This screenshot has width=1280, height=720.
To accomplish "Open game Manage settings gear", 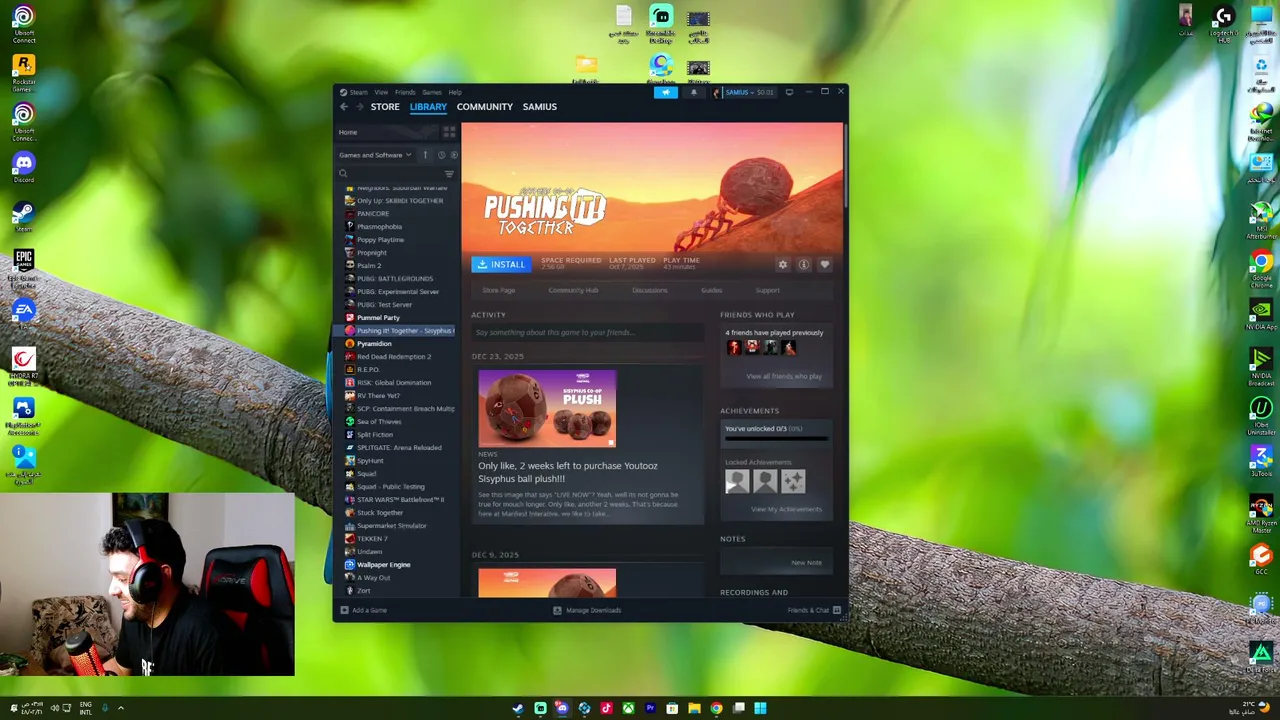I will coord(783,265).
